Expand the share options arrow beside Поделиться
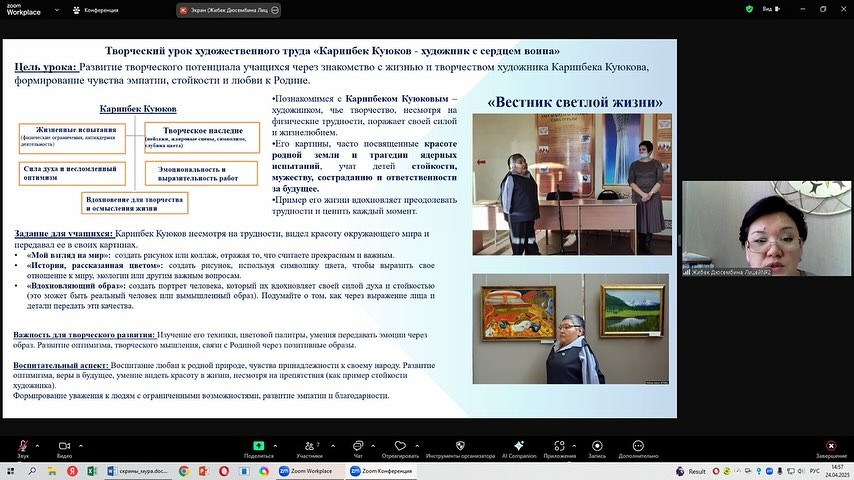The image size is (854, 480). pyautogui.click(x=274, y=446)
